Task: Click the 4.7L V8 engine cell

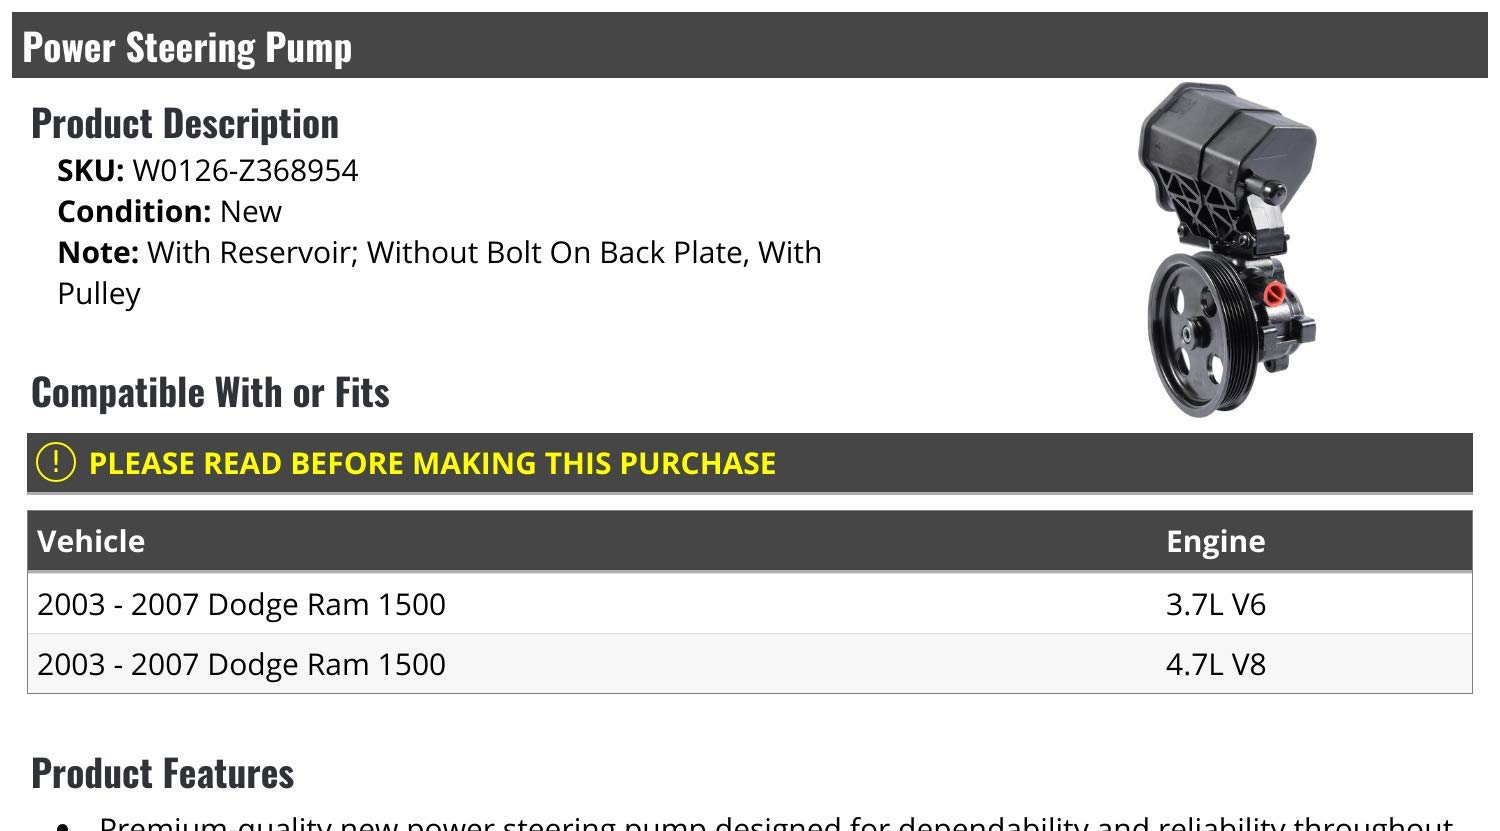Action: [x=1215, y=664]
